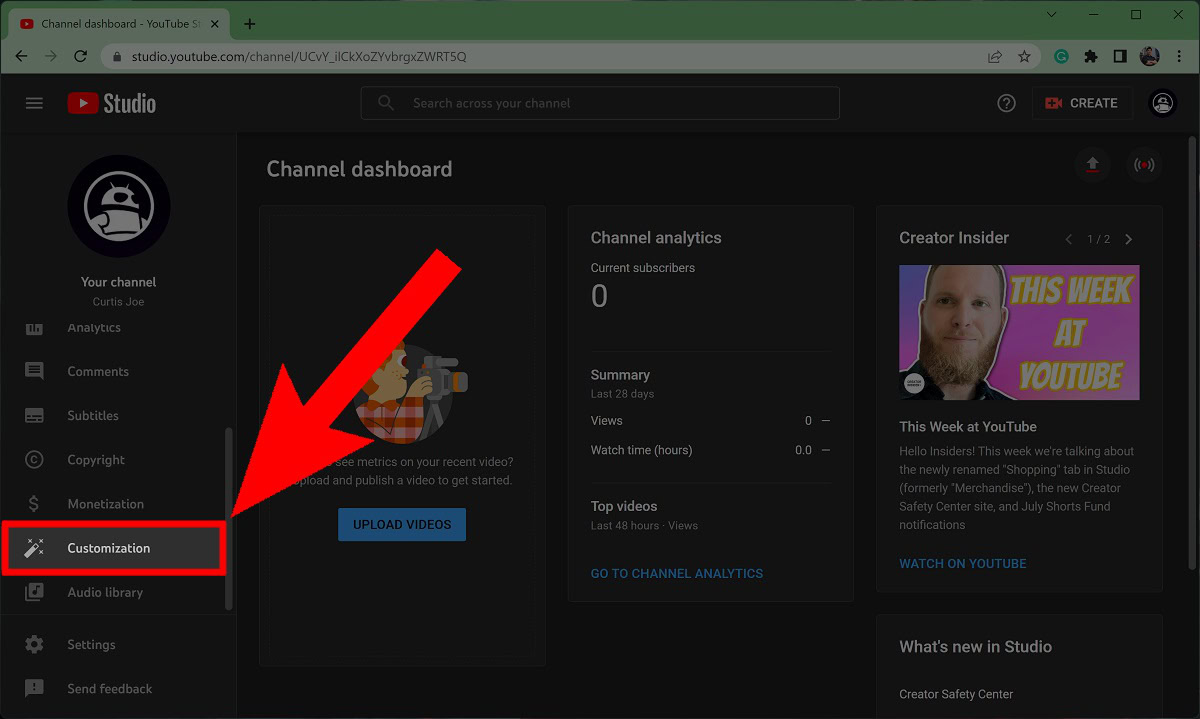Click the browser bookmark star icon
The width and height of the screenshot is (1200, 719).
point(1024,57)
